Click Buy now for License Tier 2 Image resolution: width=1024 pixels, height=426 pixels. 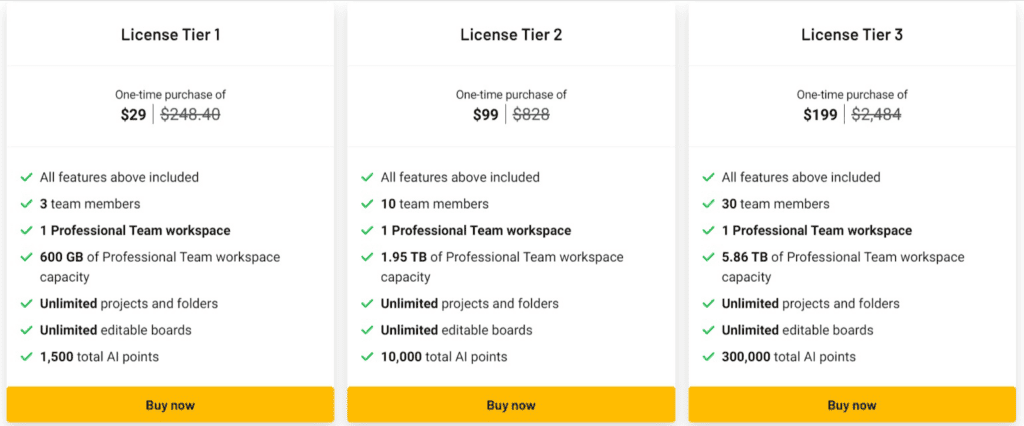coord(511,405)
